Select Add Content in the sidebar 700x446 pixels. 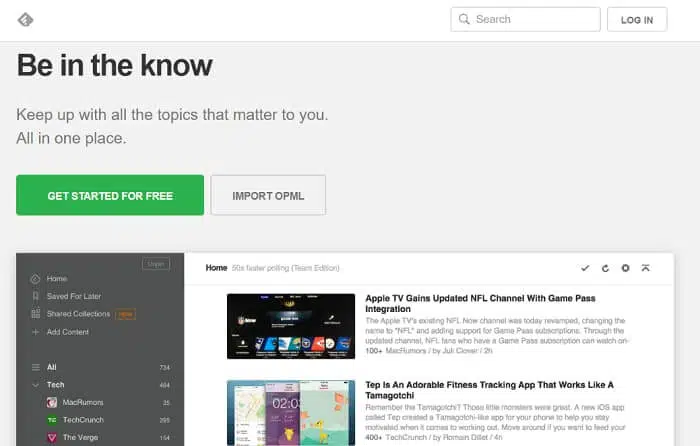tap(68, 332)
